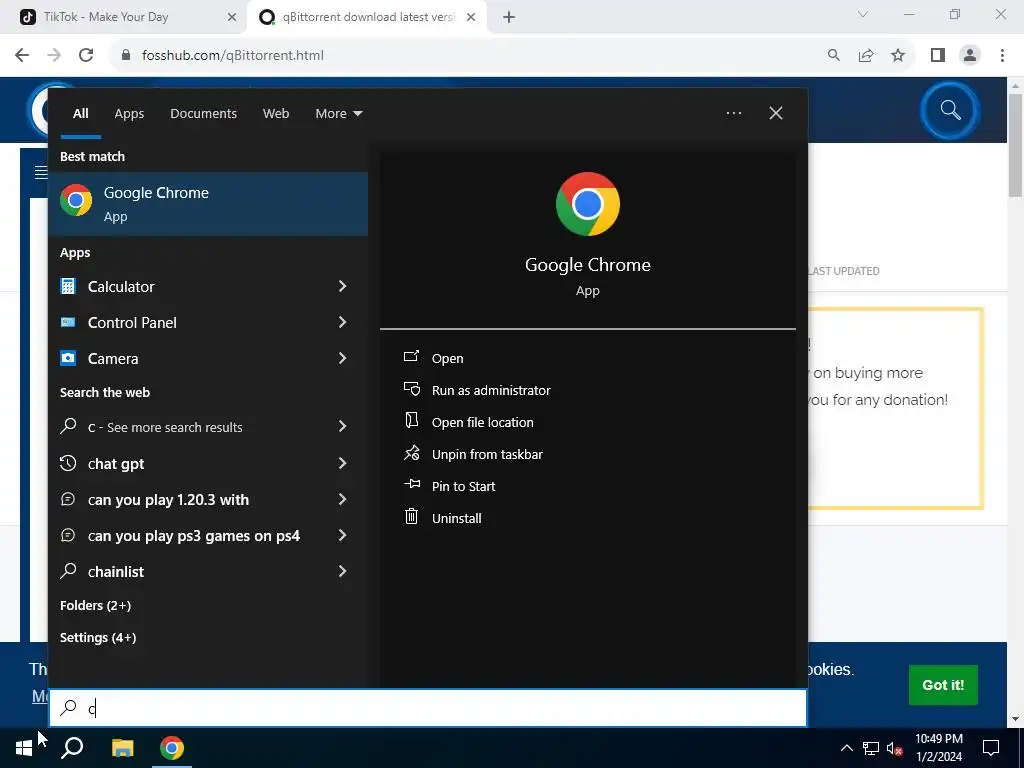Open a new Chrome tab
Image resolution: width=1024 pixels, height=768 pixels.
[x=509, y=18]
